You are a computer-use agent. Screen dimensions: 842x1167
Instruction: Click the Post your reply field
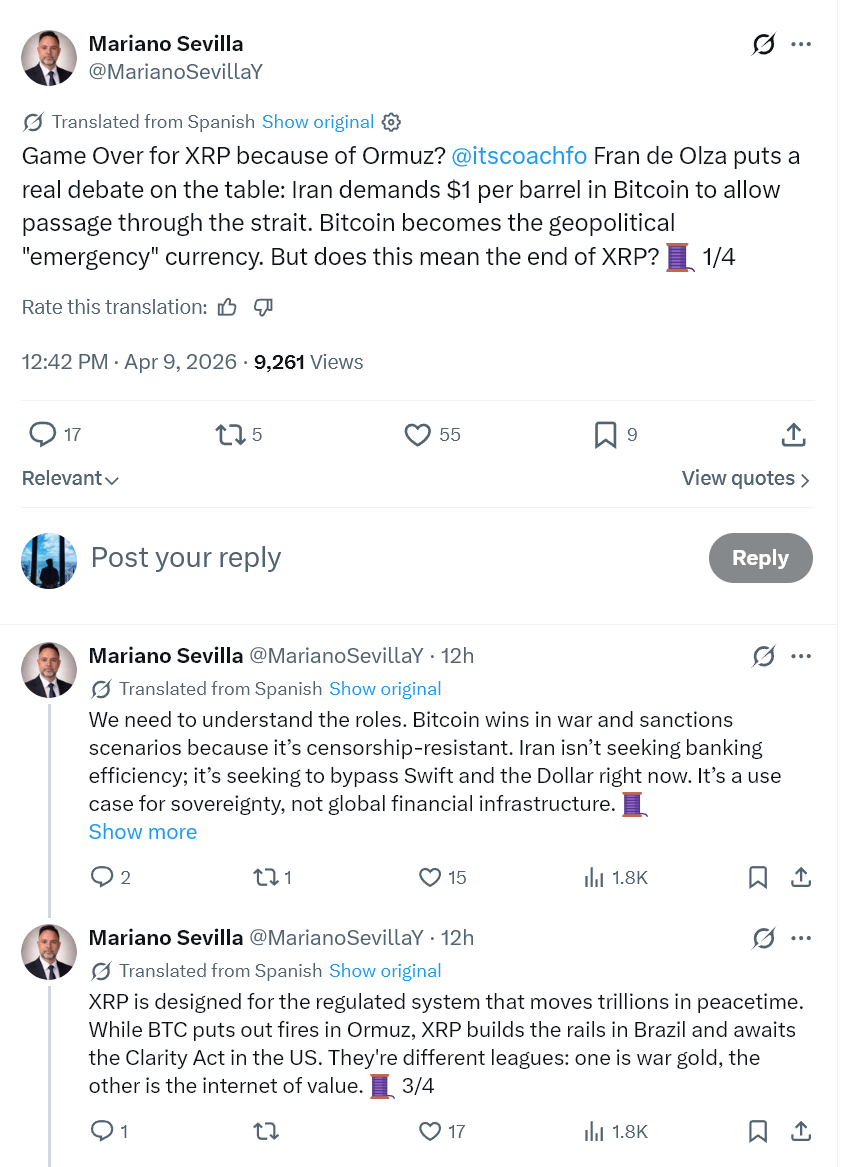point(390,558)
